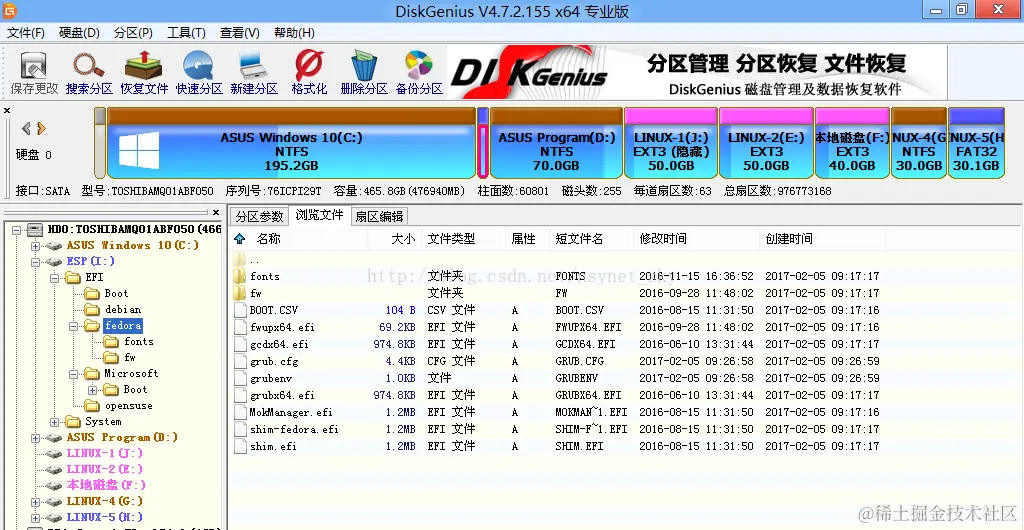This screenshot has height=530, width=1024.
Task: Switch to 分区参数 tab
Action: tap(259, 217)
